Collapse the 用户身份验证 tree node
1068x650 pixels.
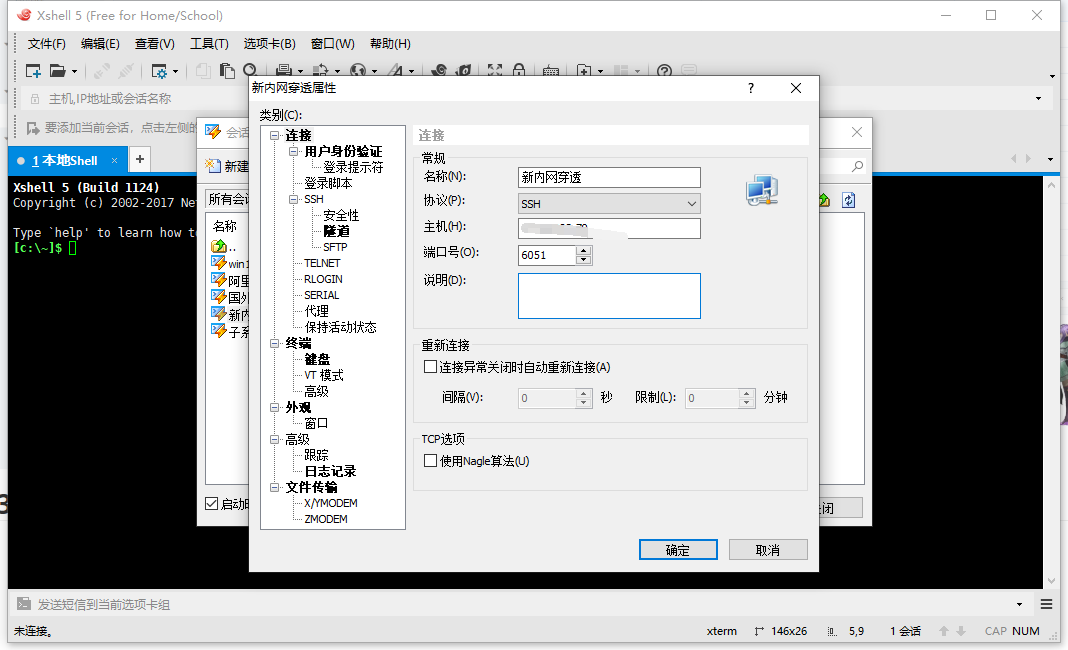294,151
